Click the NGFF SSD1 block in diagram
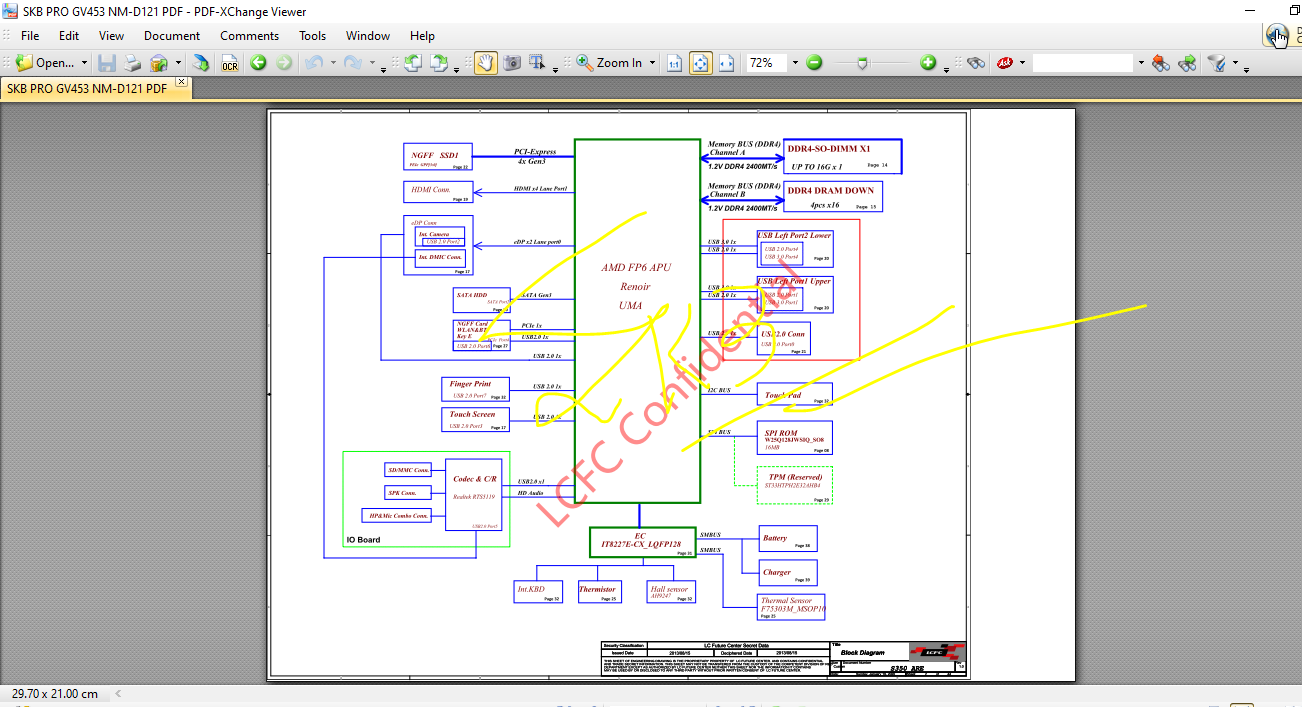This screenshot has width=1302, height=707. (437, 157)
